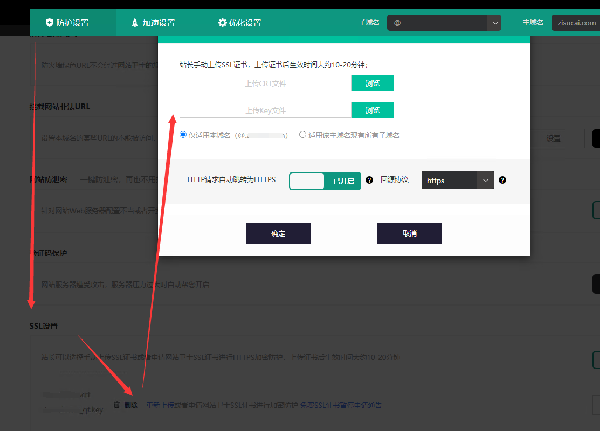Open the 防护设置 shield tab
Image resolution: width=600 pixels, height=431 pixels.
point(73,23)
